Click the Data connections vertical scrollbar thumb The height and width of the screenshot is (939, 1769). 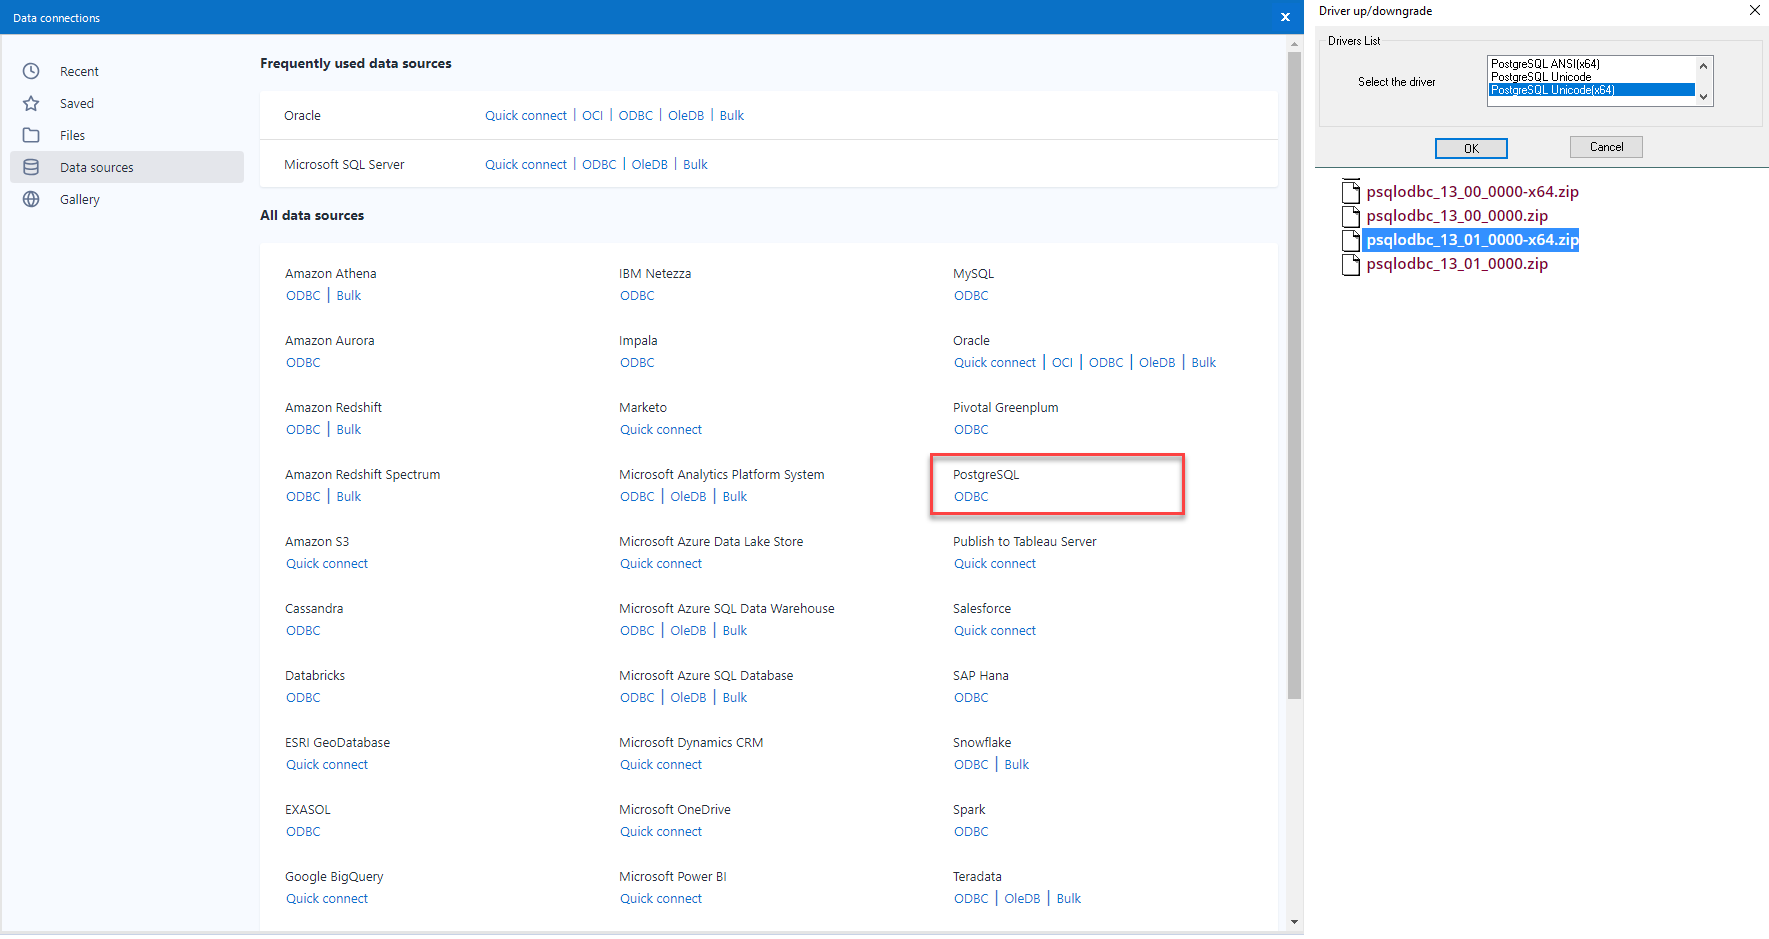point(1294,375)
